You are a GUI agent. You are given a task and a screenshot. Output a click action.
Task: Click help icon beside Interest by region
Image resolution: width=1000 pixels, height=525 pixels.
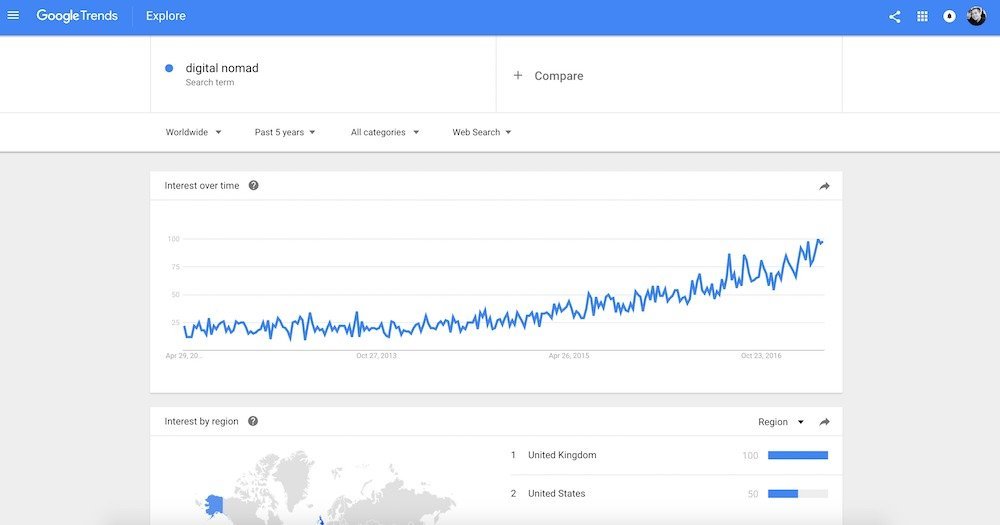253,421
